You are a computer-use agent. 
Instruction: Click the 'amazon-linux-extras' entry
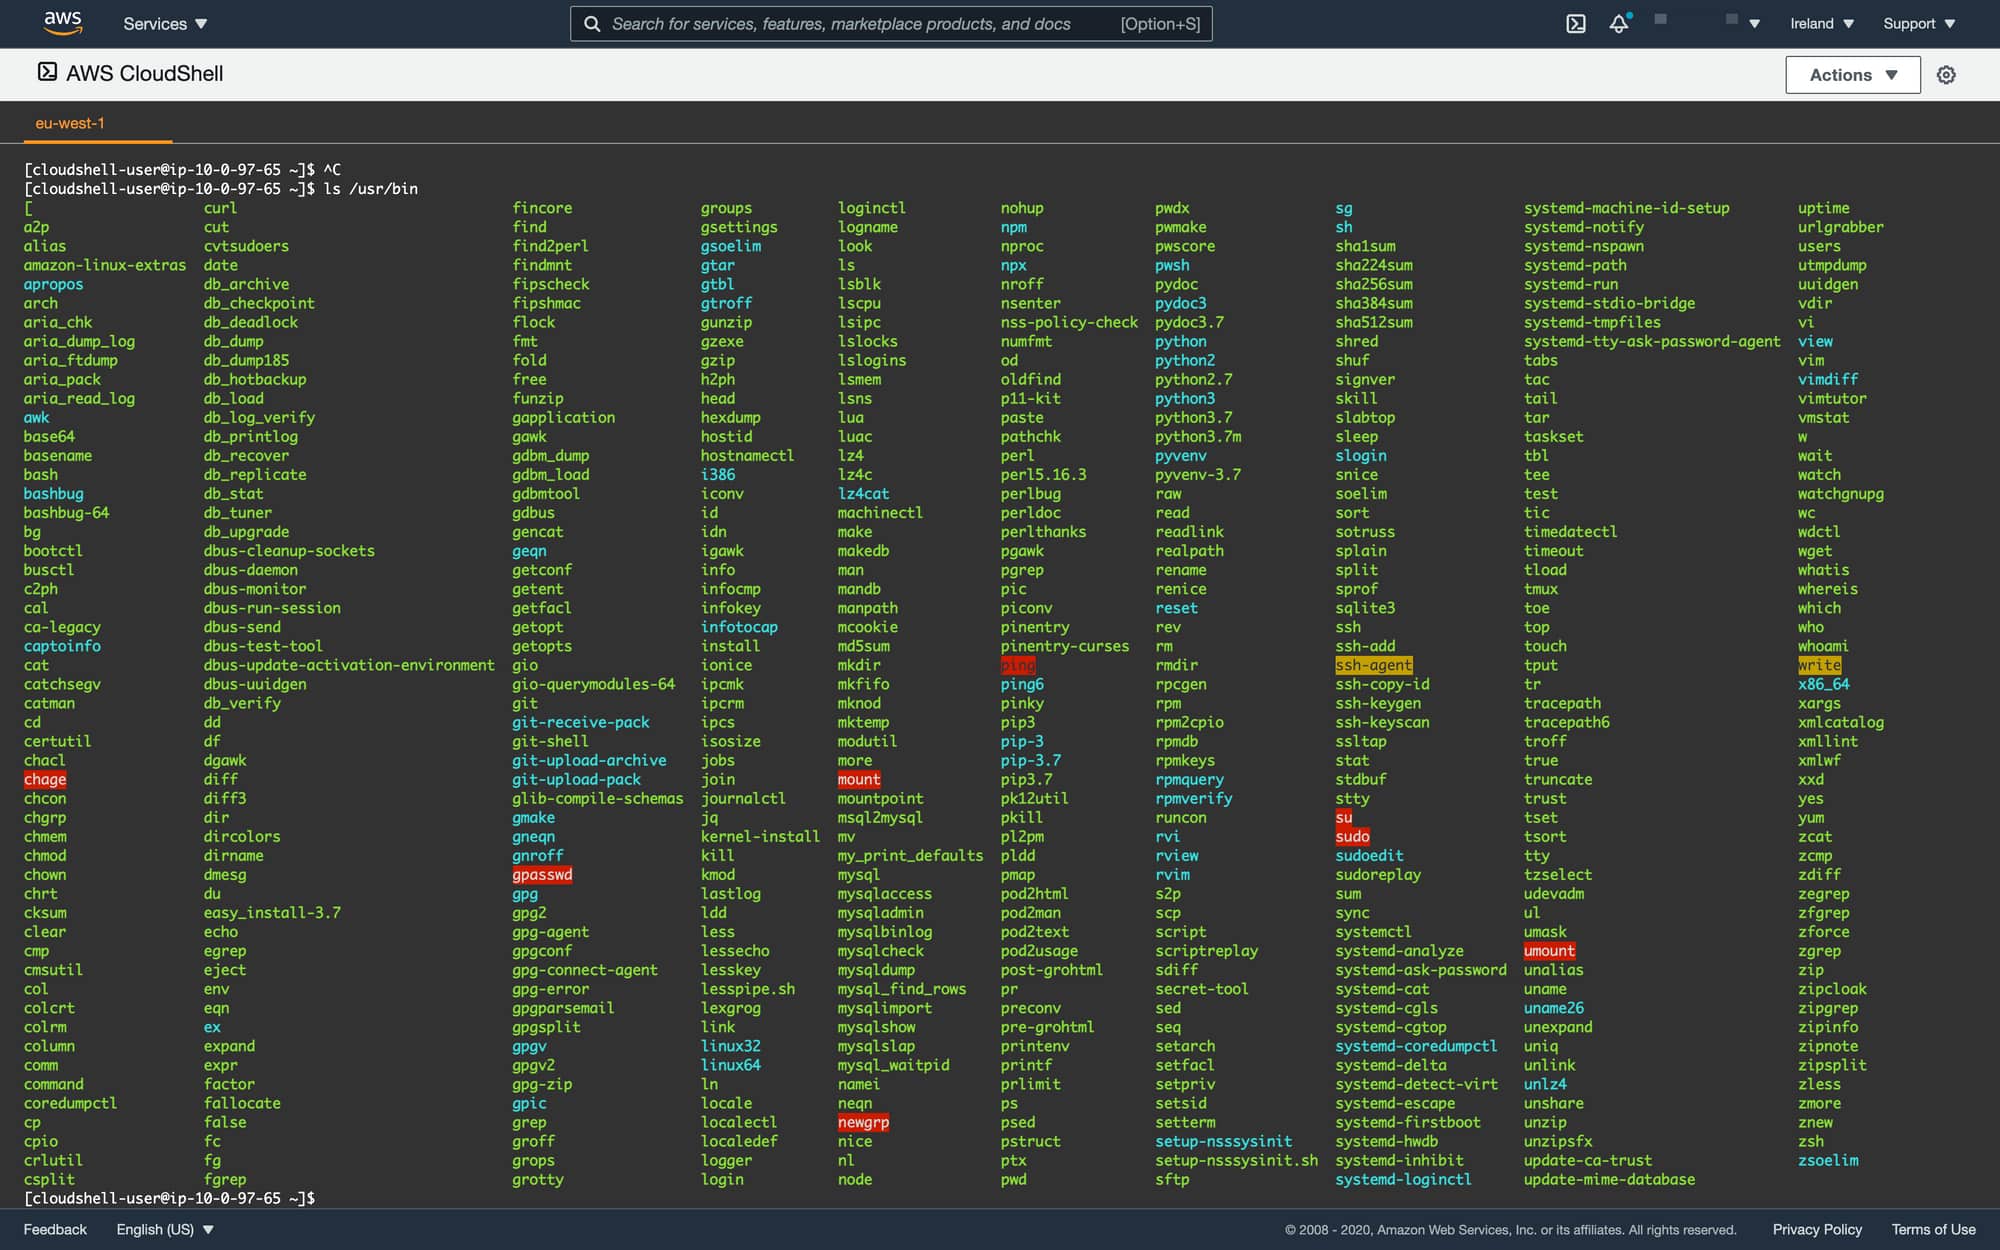[105, 265]
